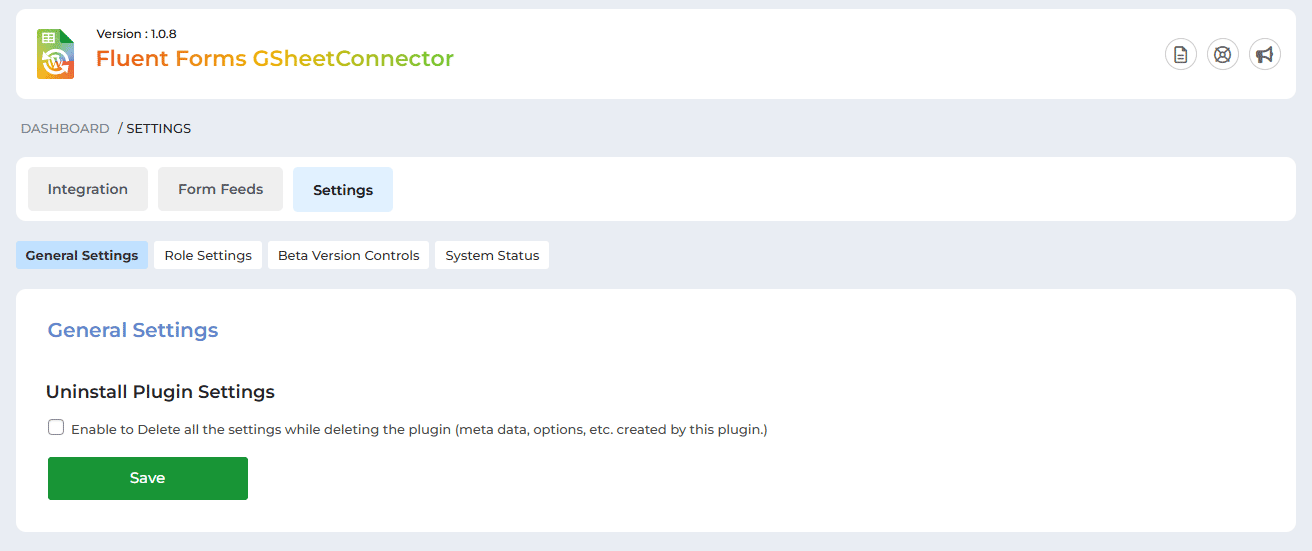This screenshot has height=551, width=1312.
Task: Click the Uninstall Plugin Settings heading
Action: tap(160, 392)
